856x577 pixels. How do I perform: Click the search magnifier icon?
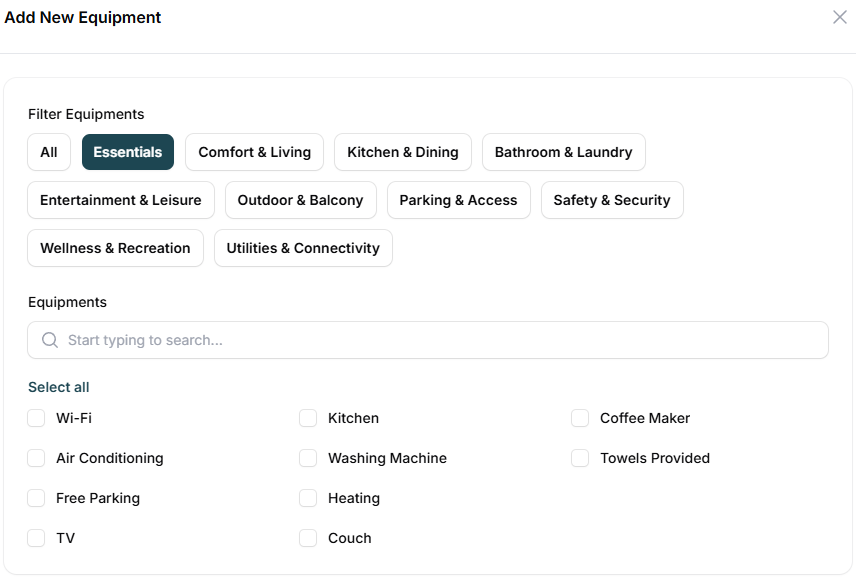point(50,340)
